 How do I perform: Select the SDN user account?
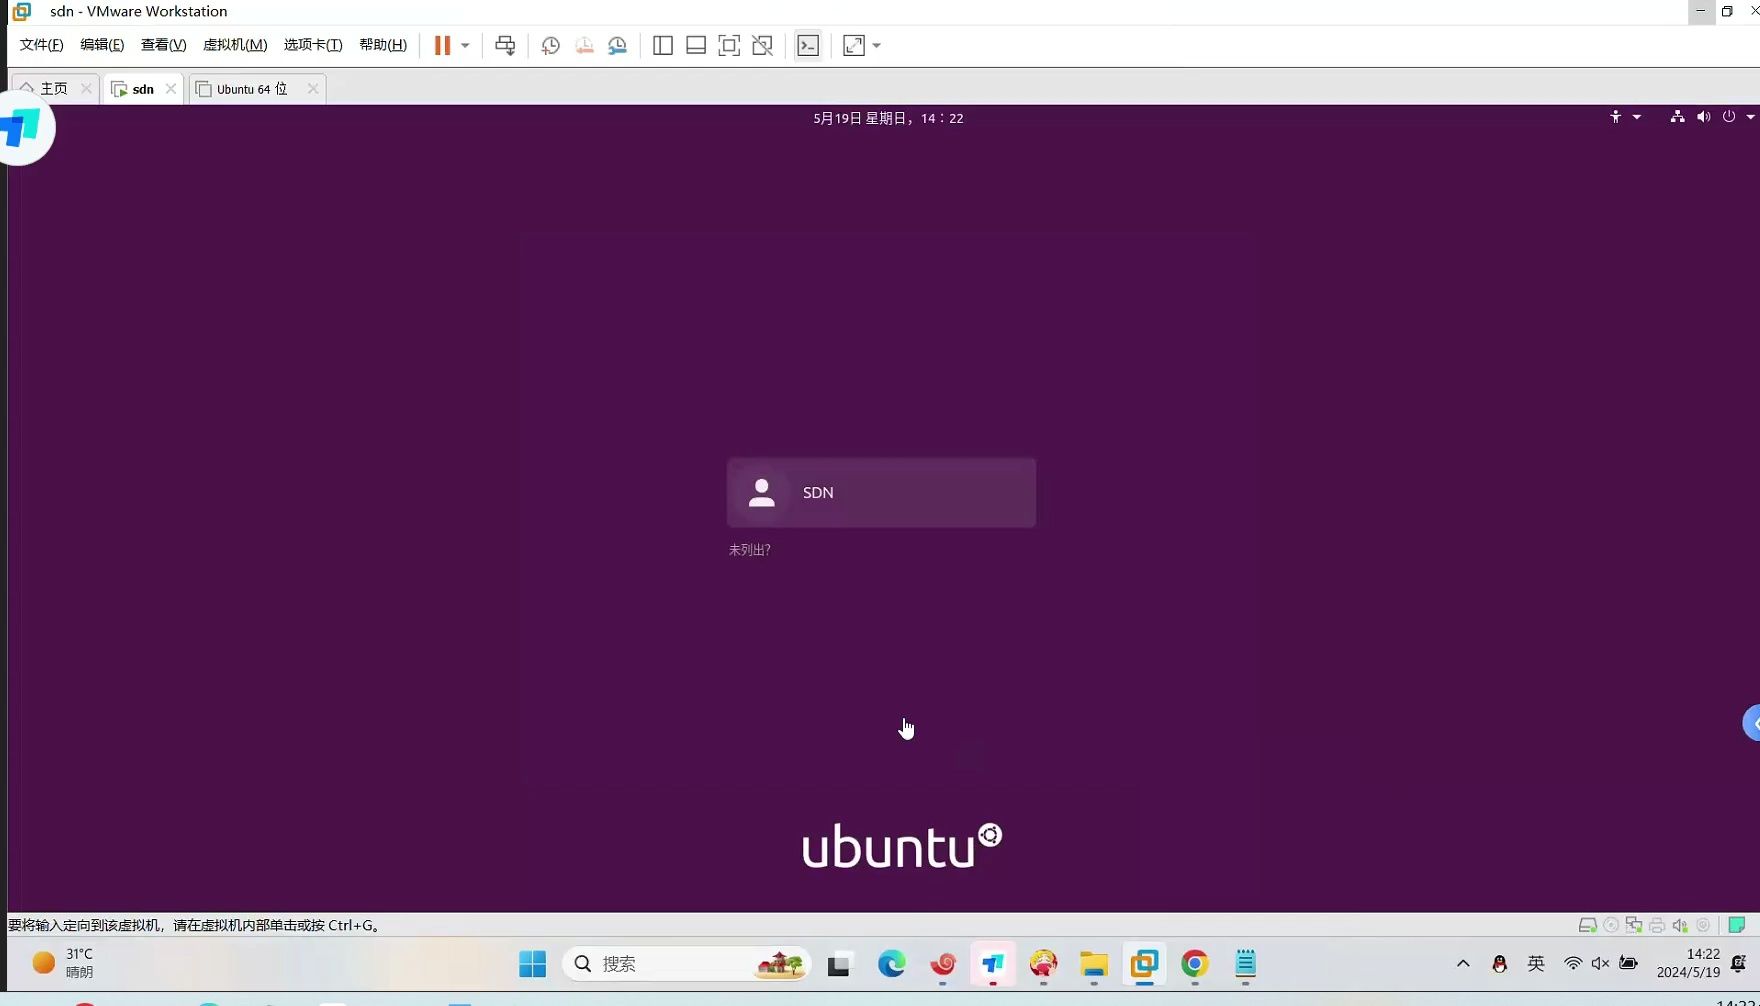click(881, 492)
